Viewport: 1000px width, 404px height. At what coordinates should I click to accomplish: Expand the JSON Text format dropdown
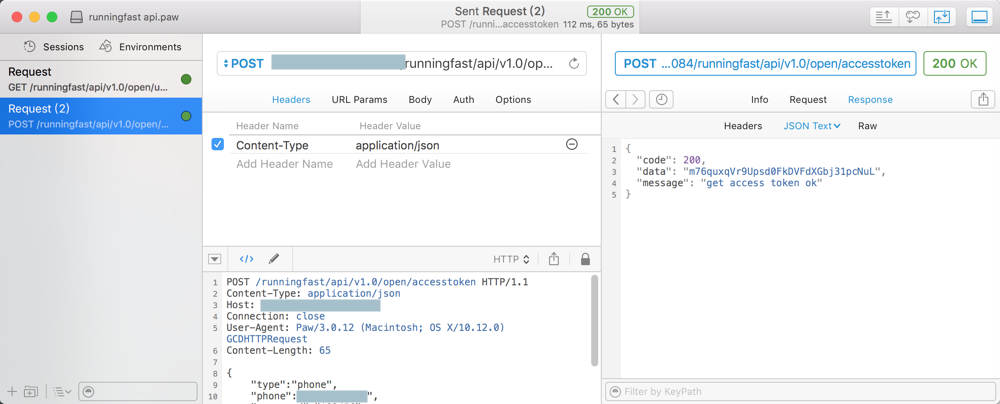pyautogui.click(x=811, y=126)
